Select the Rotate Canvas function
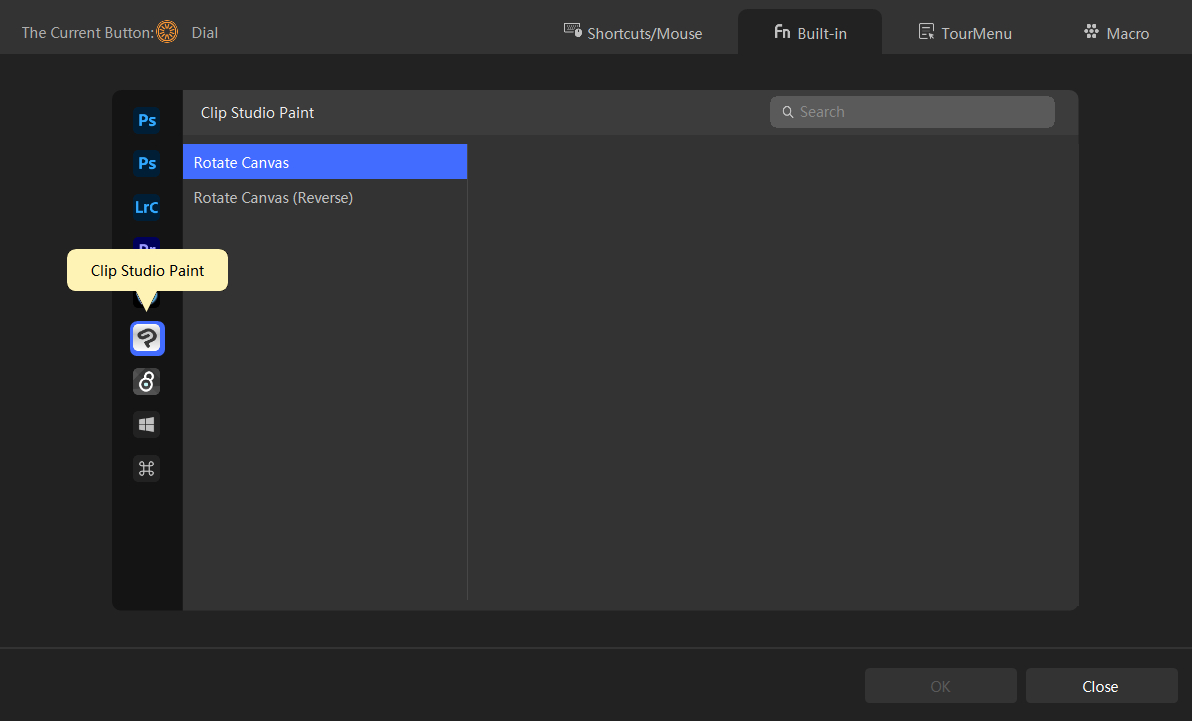This screenshot has width=1192, height=721. pyautogui.click(x=324, y=162)
